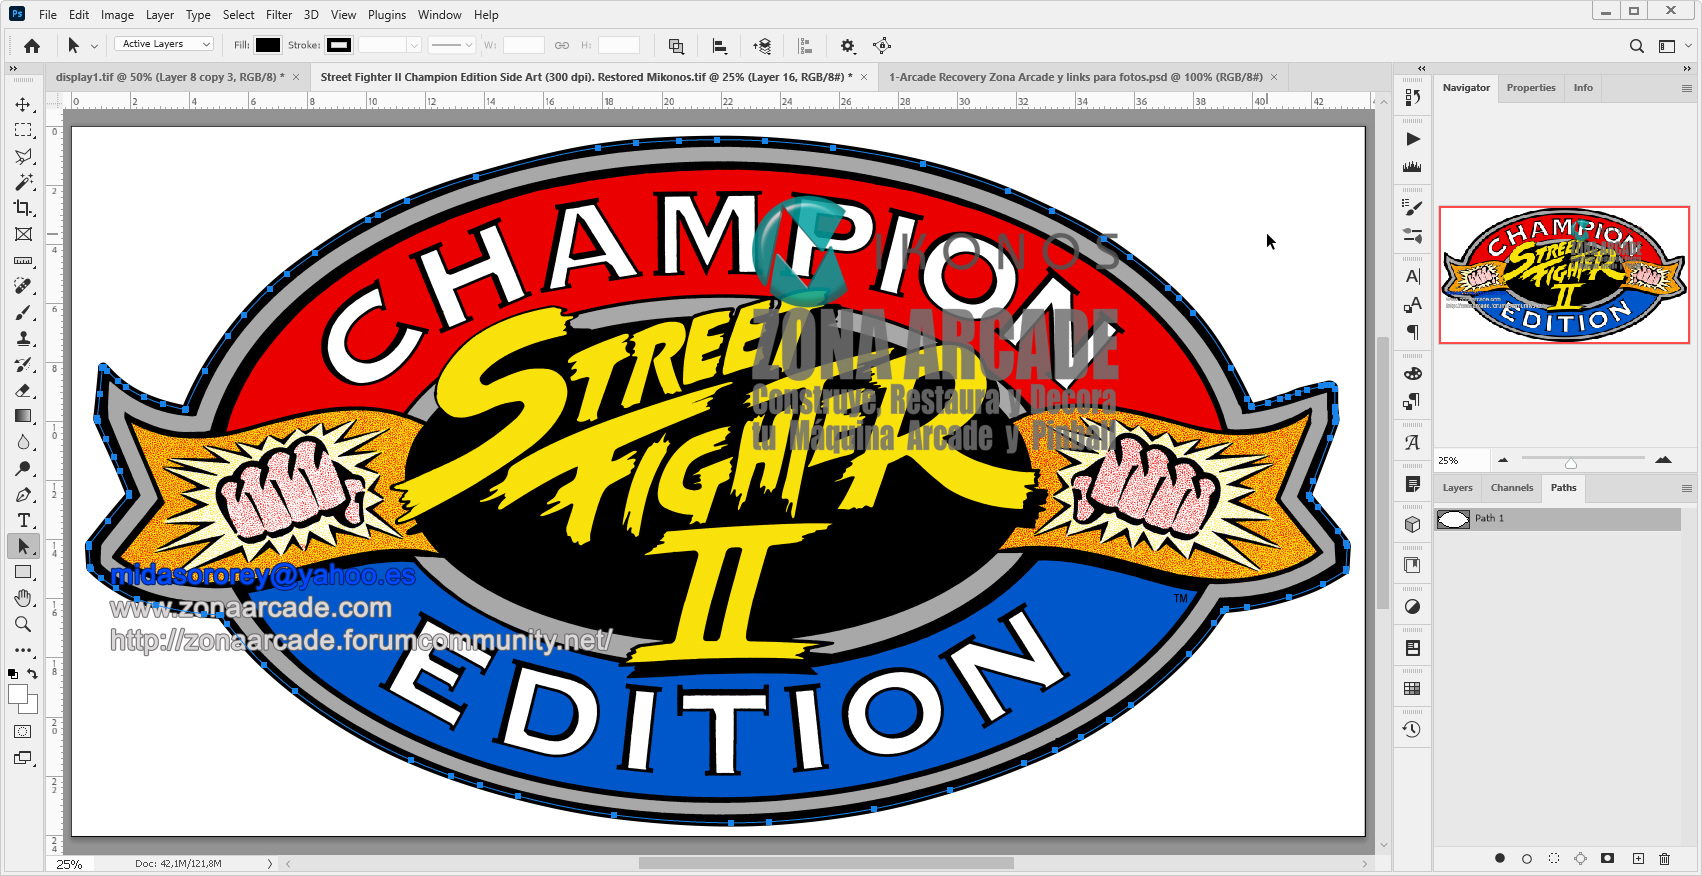Open the Active Layers dropdown
The width and height of the screenshot is (1702, 876).
click(164, 44)
